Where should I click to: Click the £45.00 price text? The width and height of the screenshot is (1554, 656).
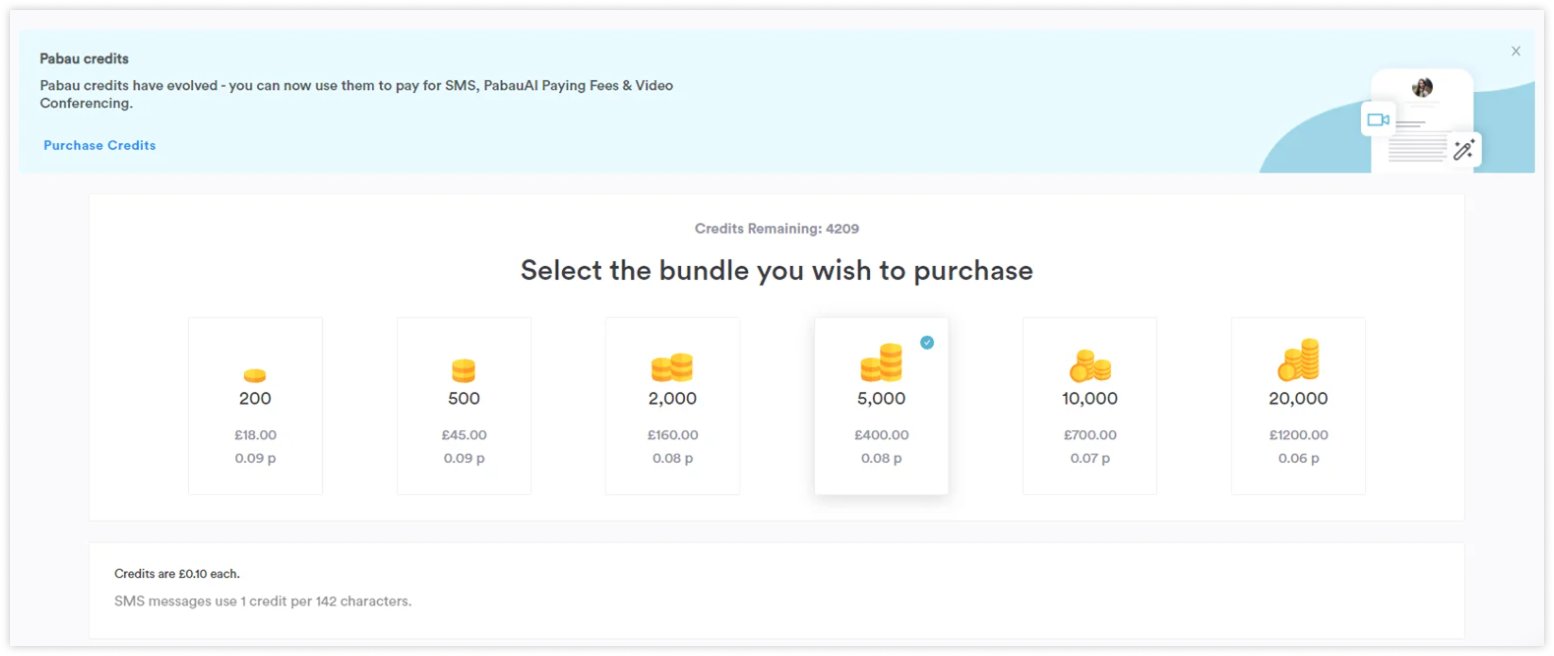pyautogui.click(x=464, y=435)
